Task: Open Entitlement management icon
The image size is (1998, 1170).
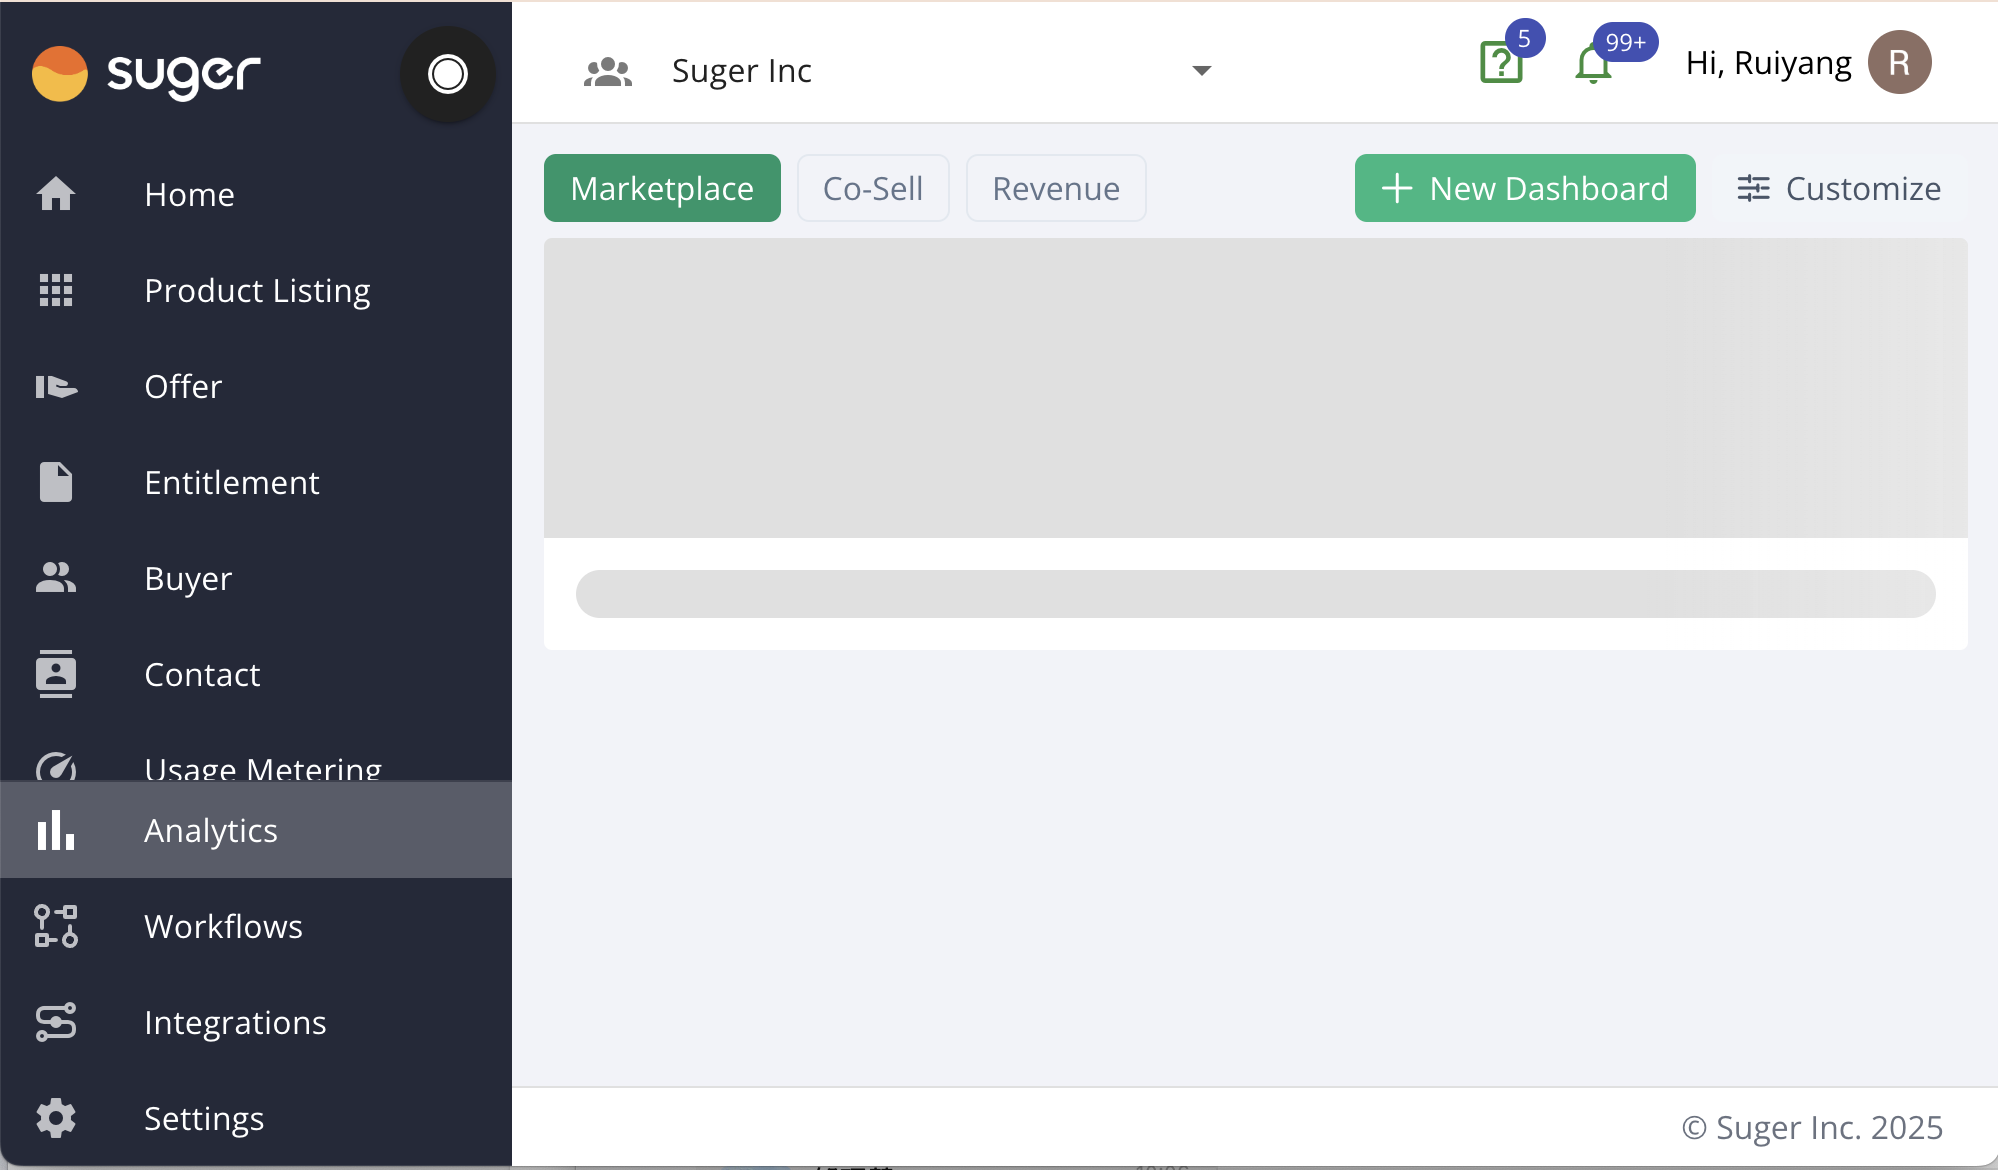Action: pyautogui.click(x=56, y=482)
